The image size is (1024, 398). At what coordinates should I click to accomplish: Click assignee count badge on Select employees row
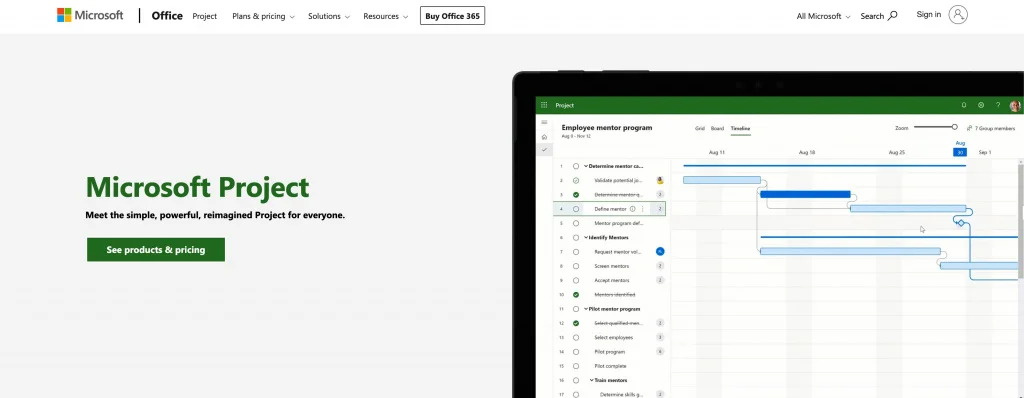660,337
